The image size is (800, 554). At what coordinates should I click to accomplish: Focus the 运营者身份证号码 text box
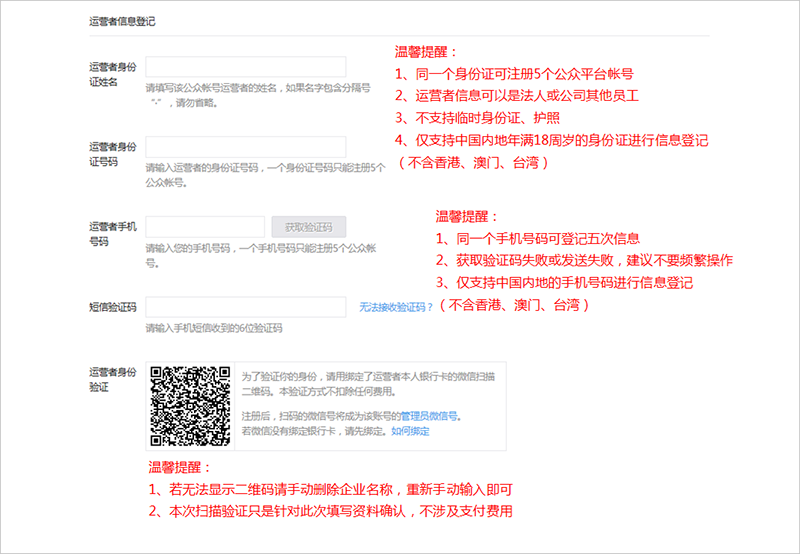(245, 147)
